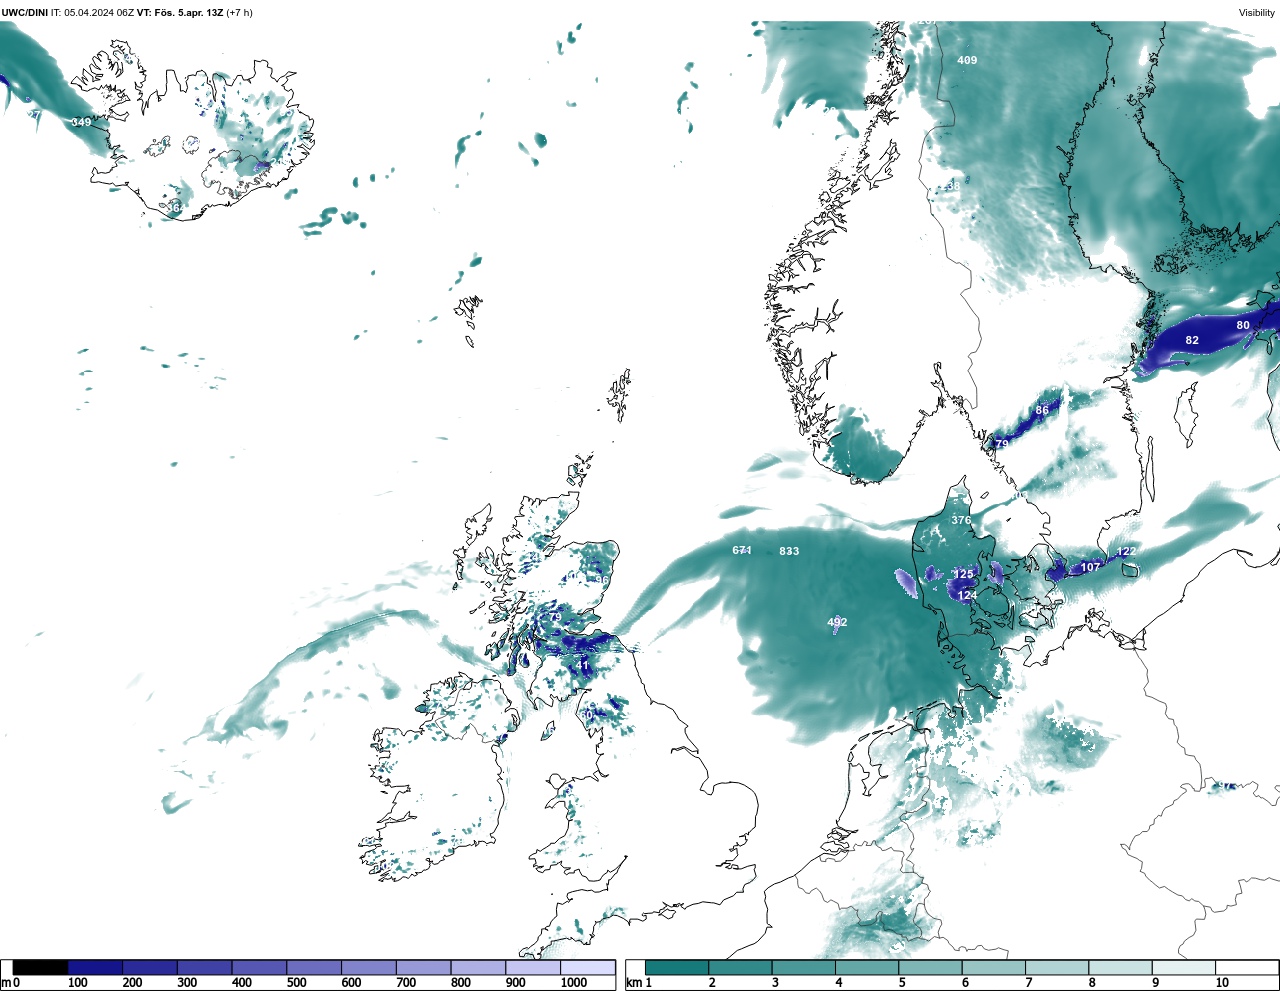Click the 'm' unit label of the legend
This screenshot has width=1280, height=991.
pyautogui.click(x=6, y=982)
